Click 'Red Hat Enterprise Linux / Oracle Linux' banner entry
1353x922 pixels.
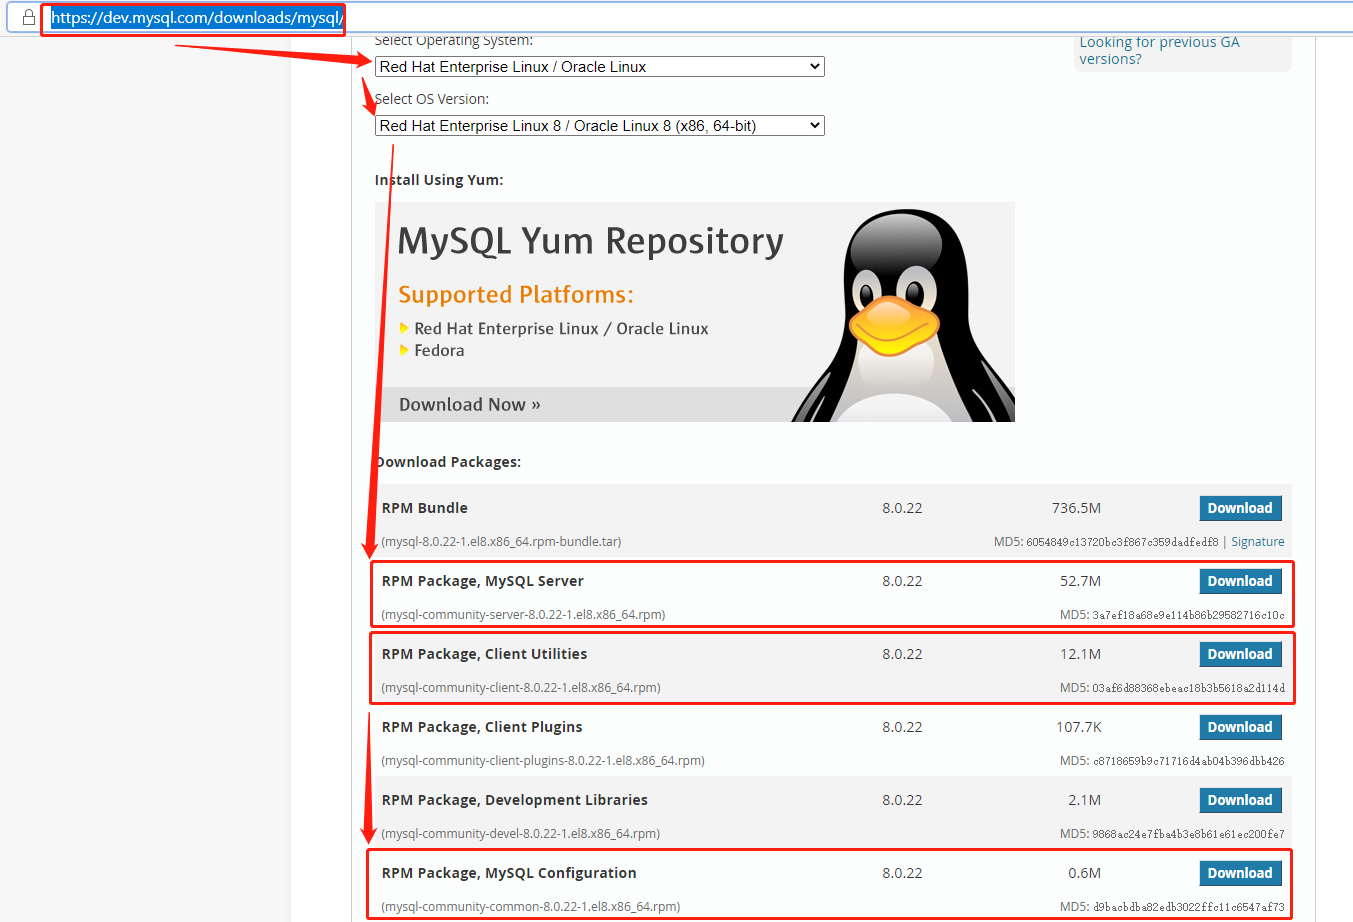pyautogui.click(x=561, y=329)
